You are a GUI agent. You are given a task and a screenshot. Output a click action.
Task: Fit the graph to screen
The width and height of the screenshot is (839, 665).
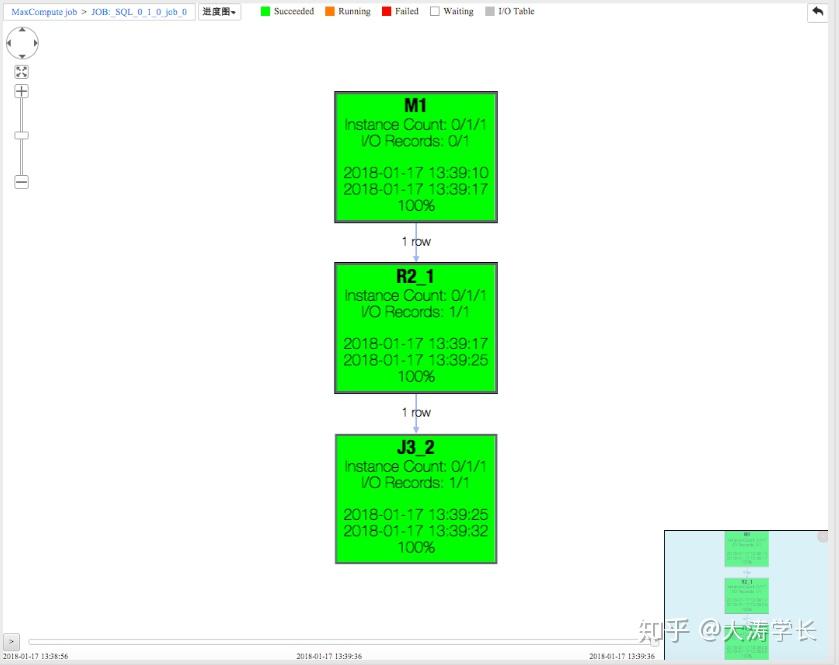click(x=21, y=72)
